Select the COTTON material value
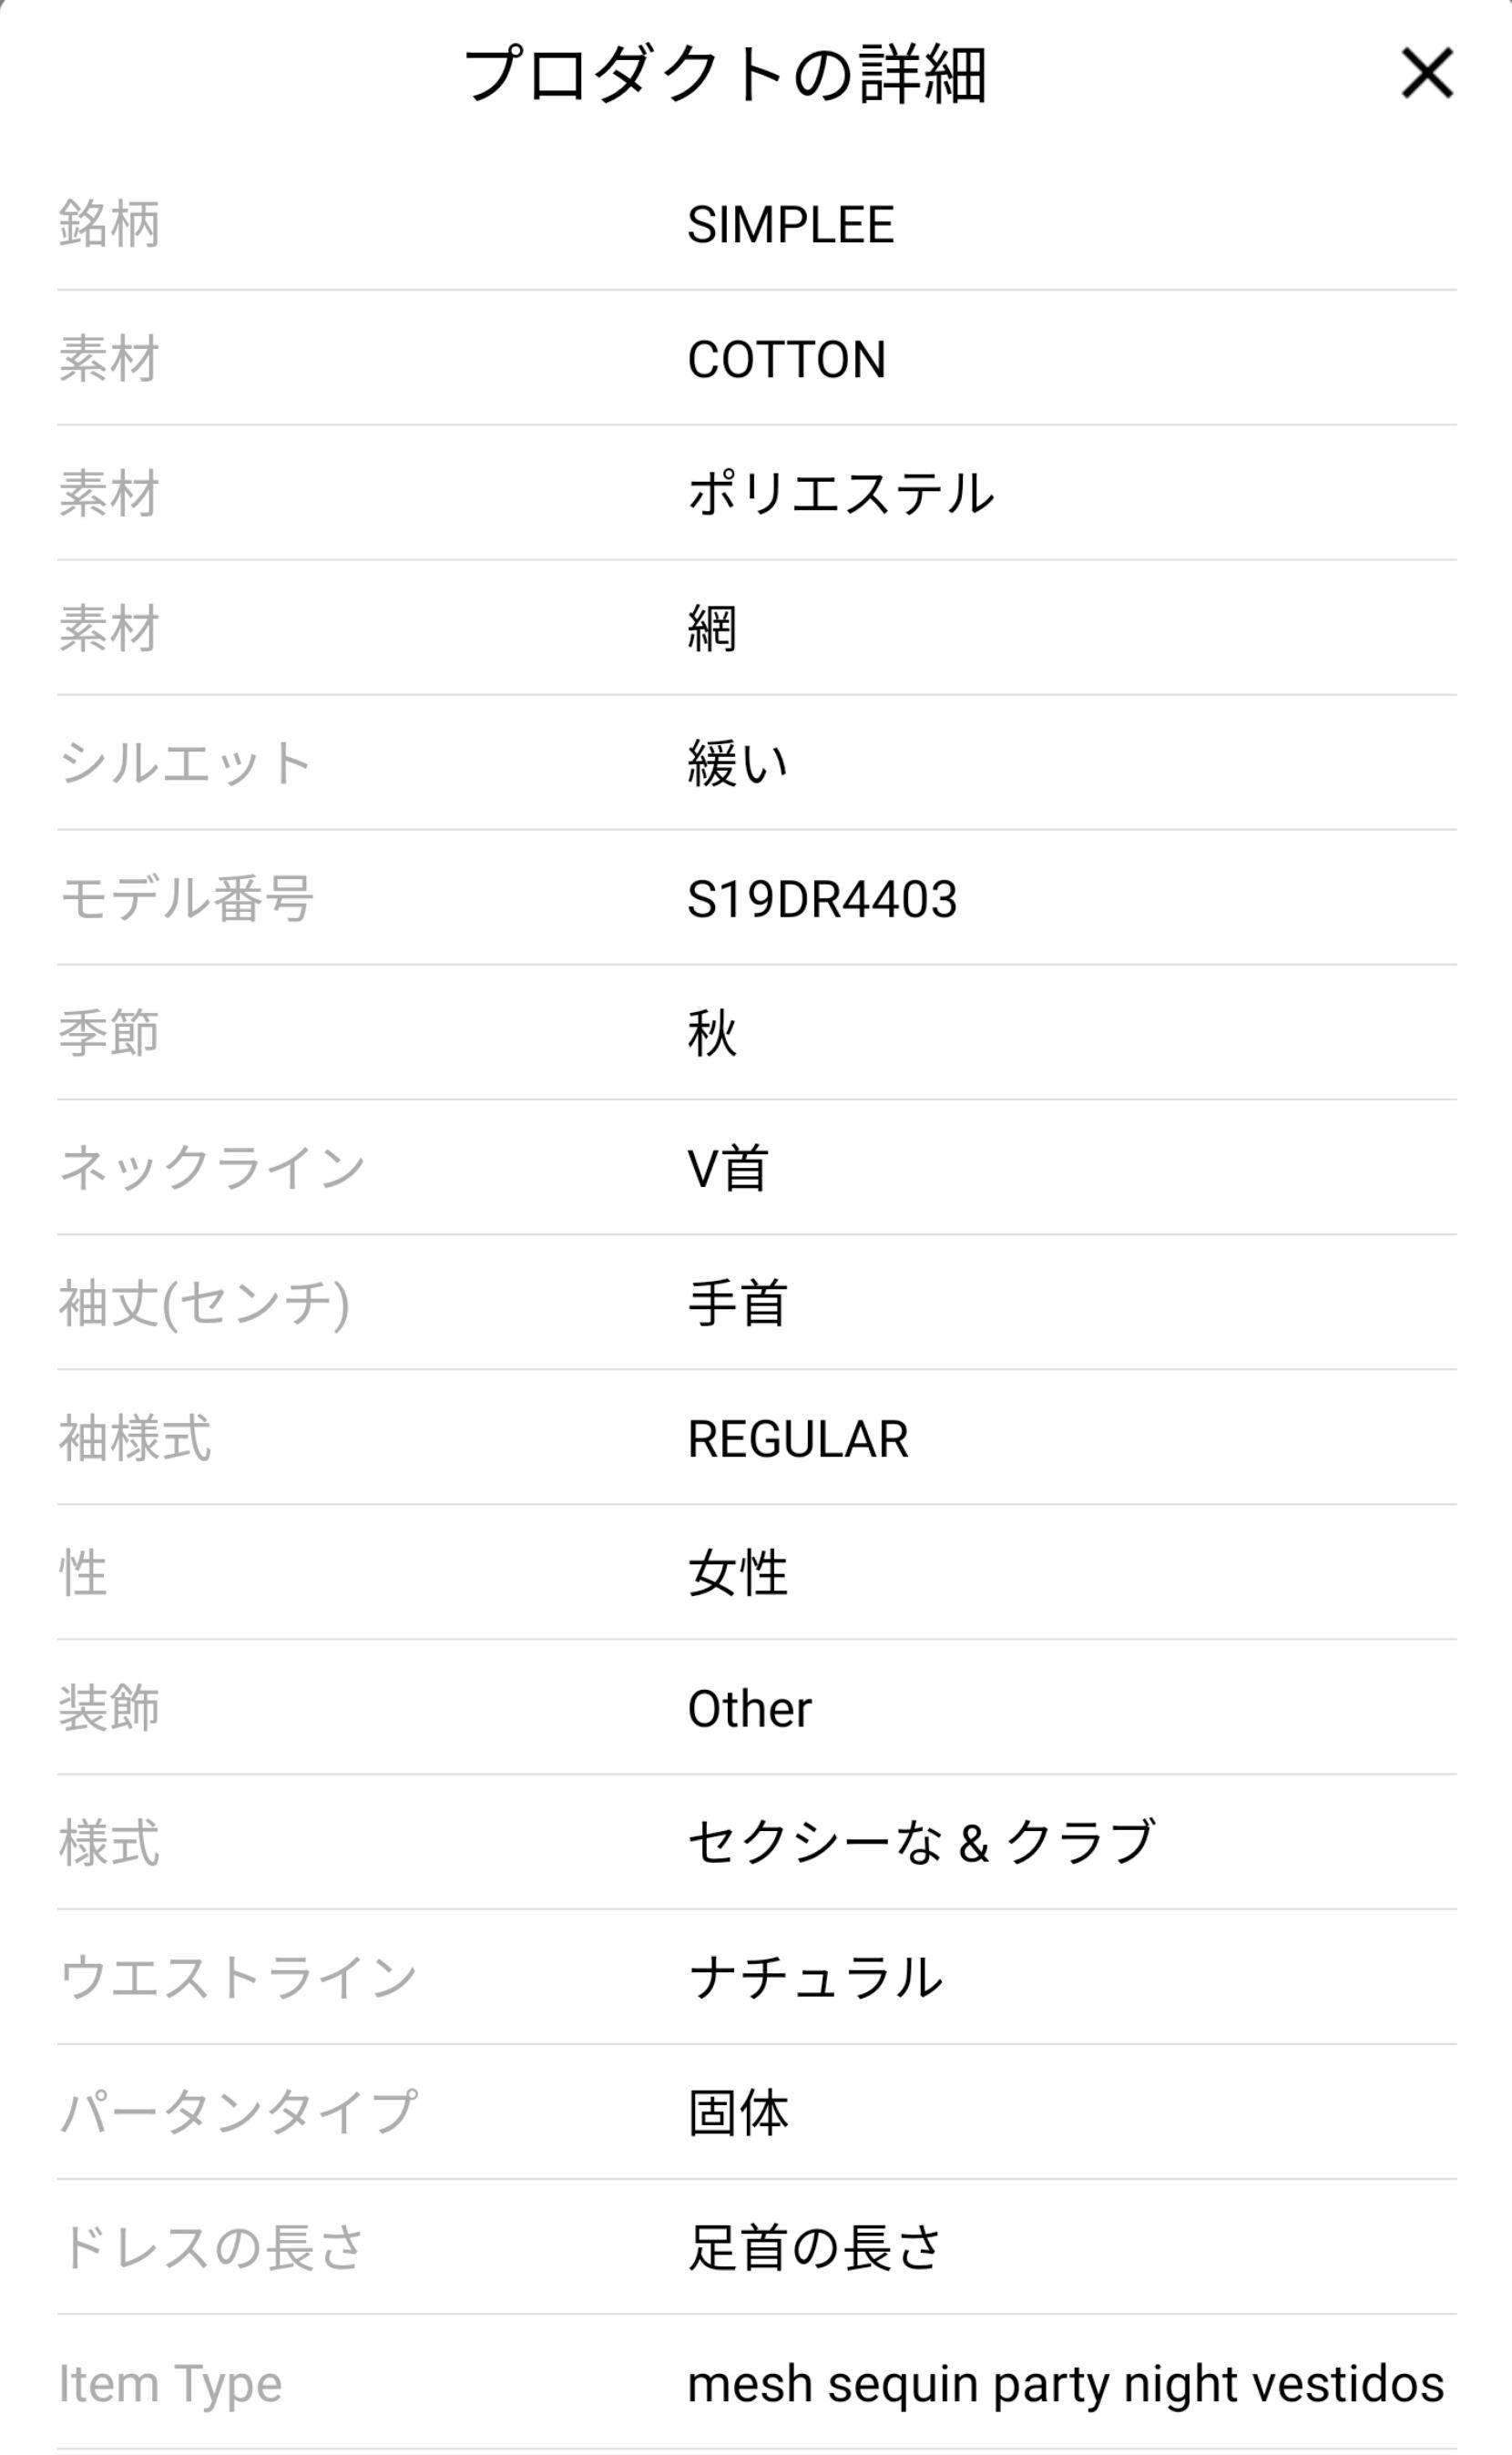The image size is (1512, 2455). pos(786,359)
